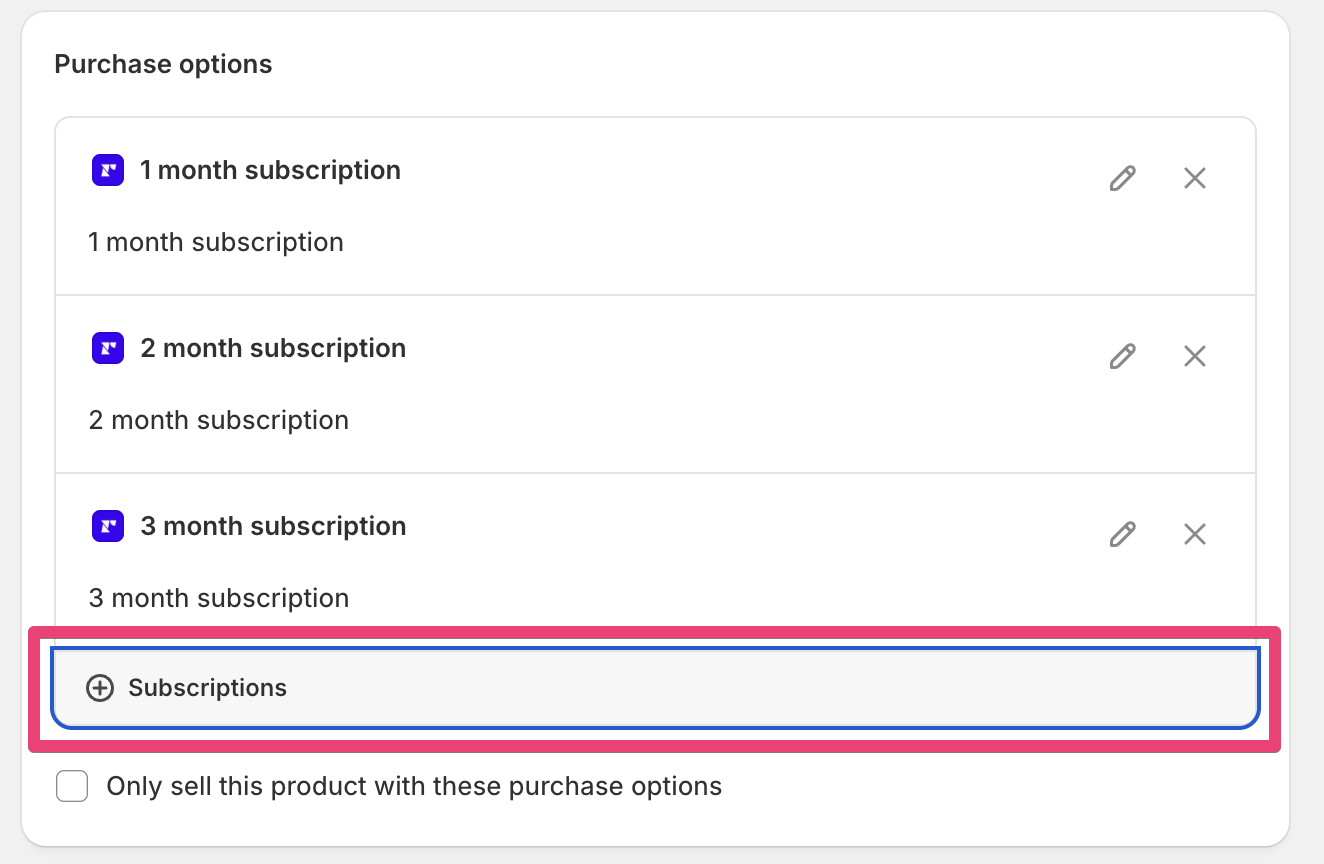This screenshot has width=1324, height=864.
Task: Click the 3 month subscription description text
Action: (219, 598)
